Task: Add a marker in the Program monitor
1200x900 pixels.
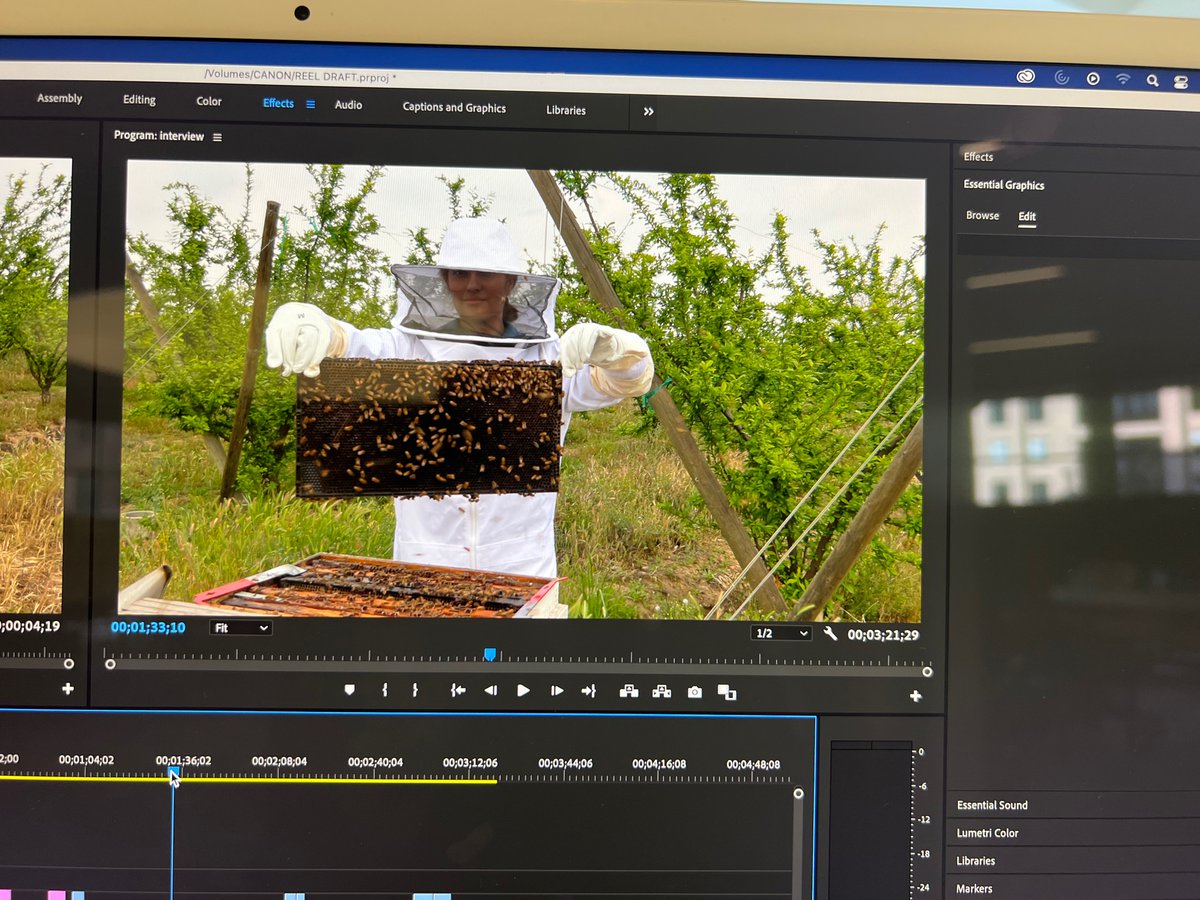Action: [351, 690]
